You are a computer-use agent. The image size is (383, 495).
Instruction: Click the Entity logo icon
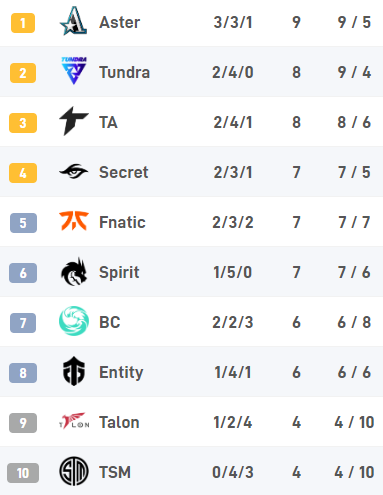tap(74, 371)
